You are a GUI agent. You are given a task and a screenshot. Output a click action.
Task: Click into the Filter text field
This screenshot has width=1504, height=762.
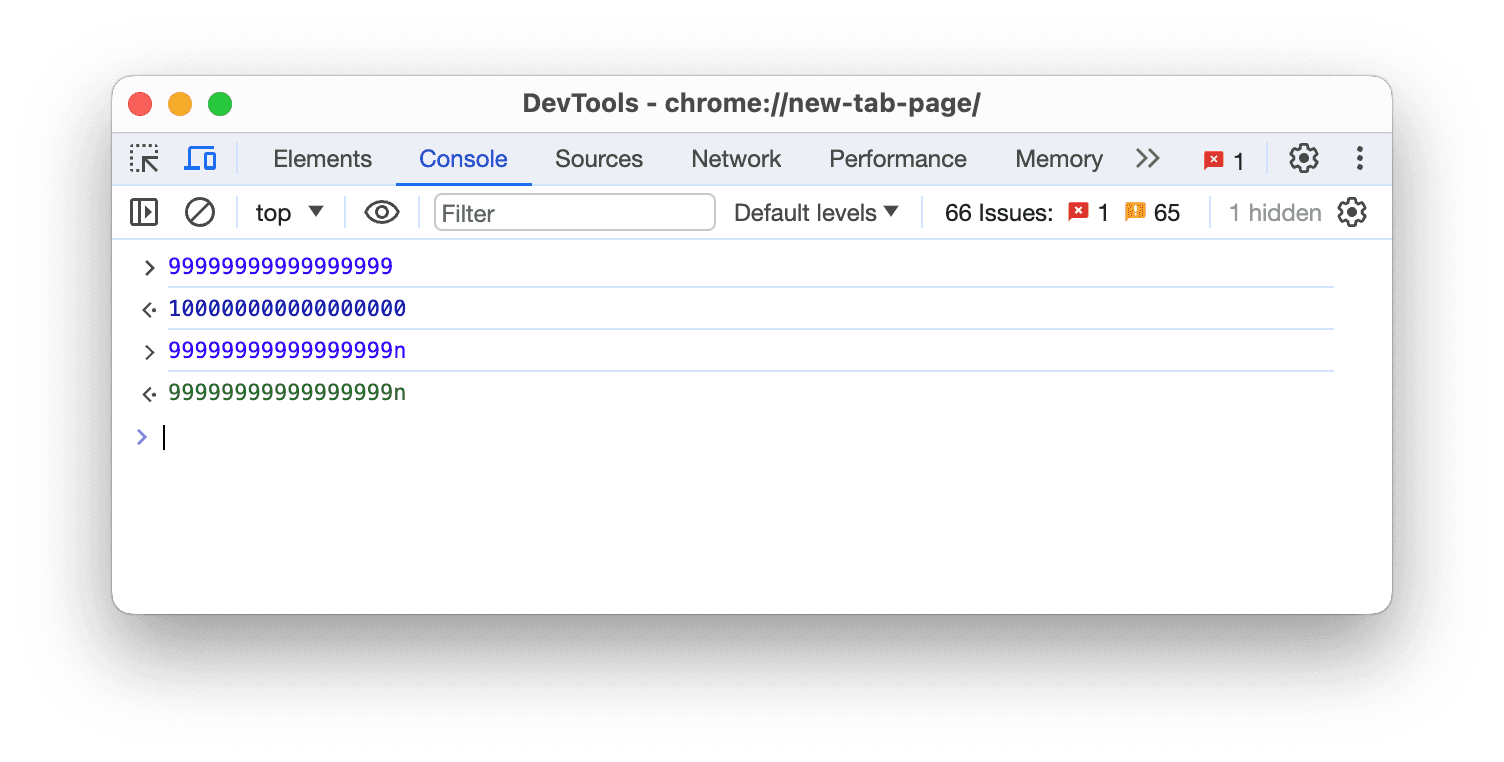[574, 213]
